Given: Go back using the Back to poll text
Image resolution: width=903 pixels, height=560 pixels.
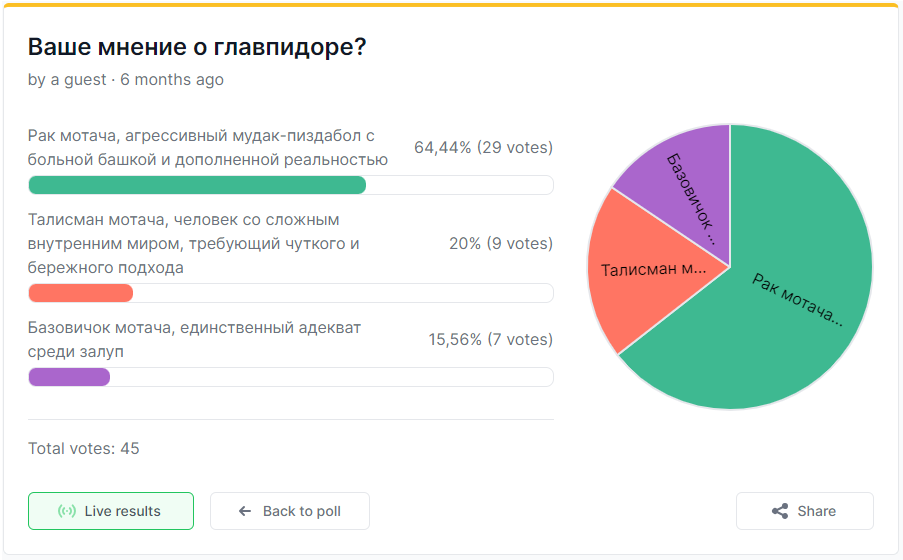Looking at the screenshot, I should (x=301, y=511).
